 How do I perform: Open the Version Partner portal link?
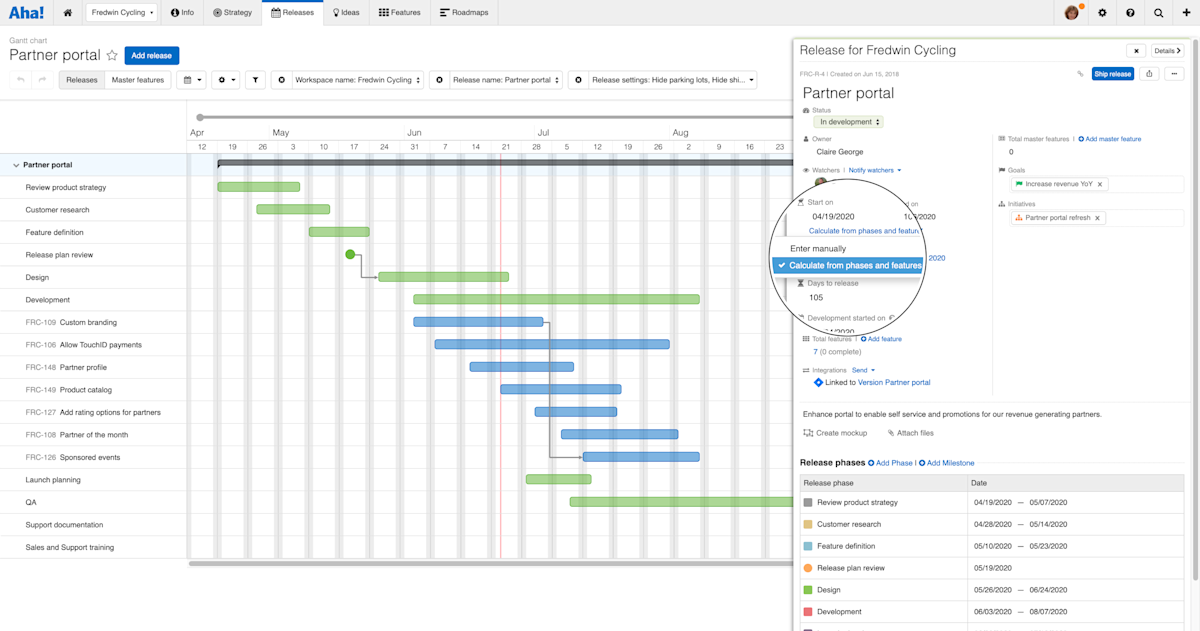click(894, 382)
